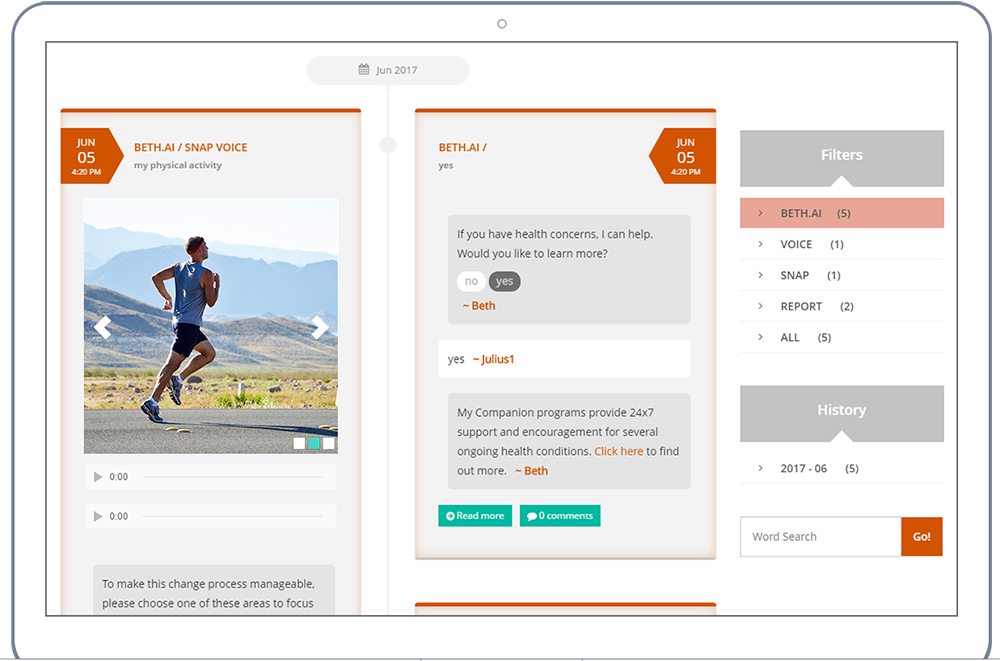
Task: Select the highlighted teal slideshow indicator
Action: tap(314, 443)
